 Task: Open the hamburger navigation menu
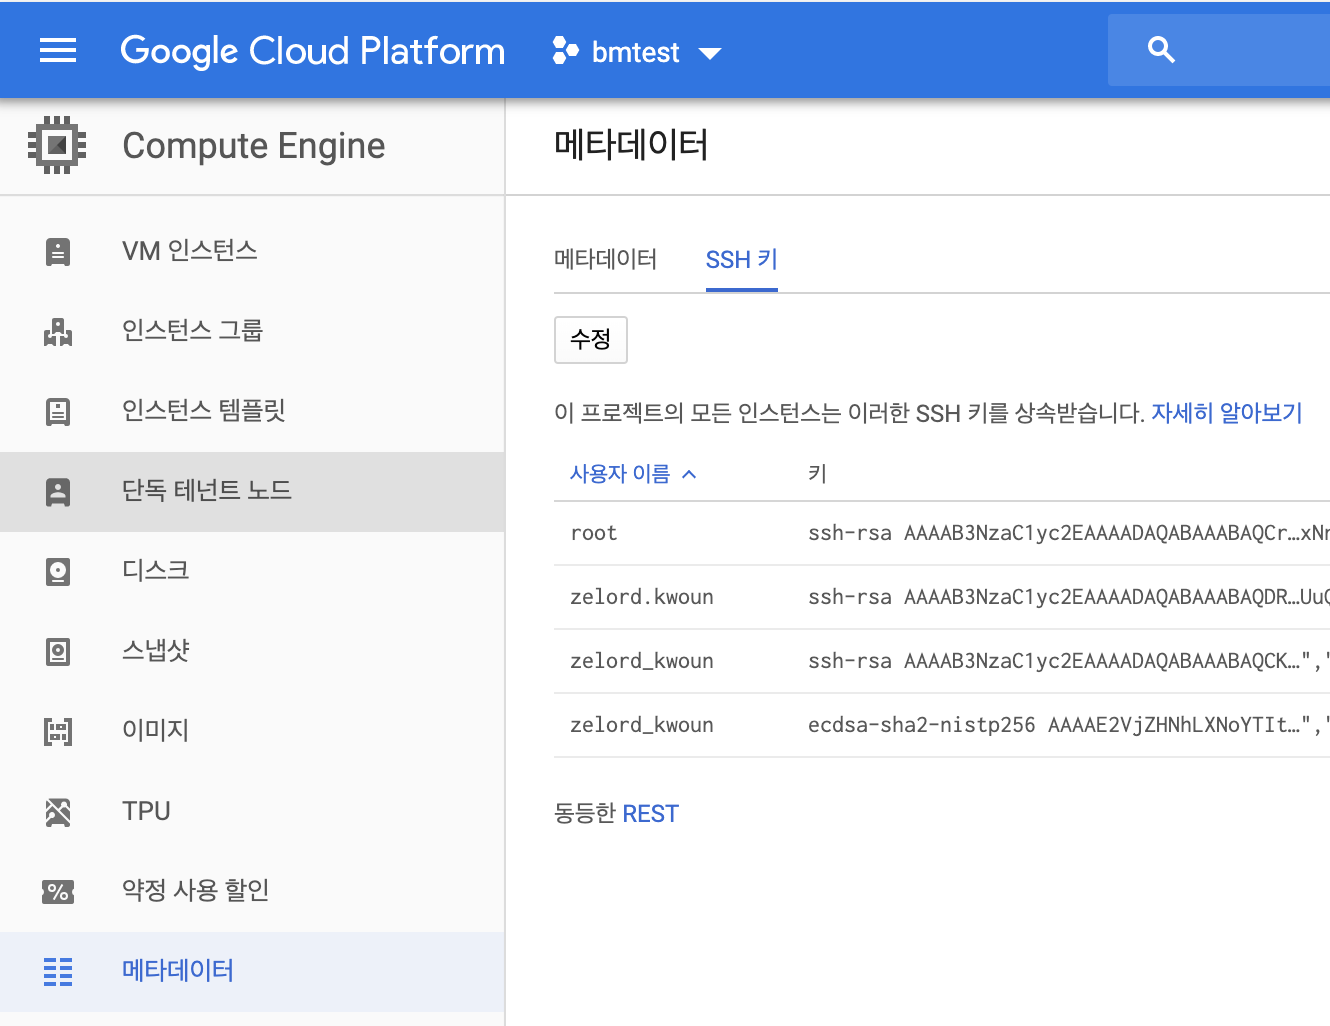pyautogui.click(x=58, y=50)
